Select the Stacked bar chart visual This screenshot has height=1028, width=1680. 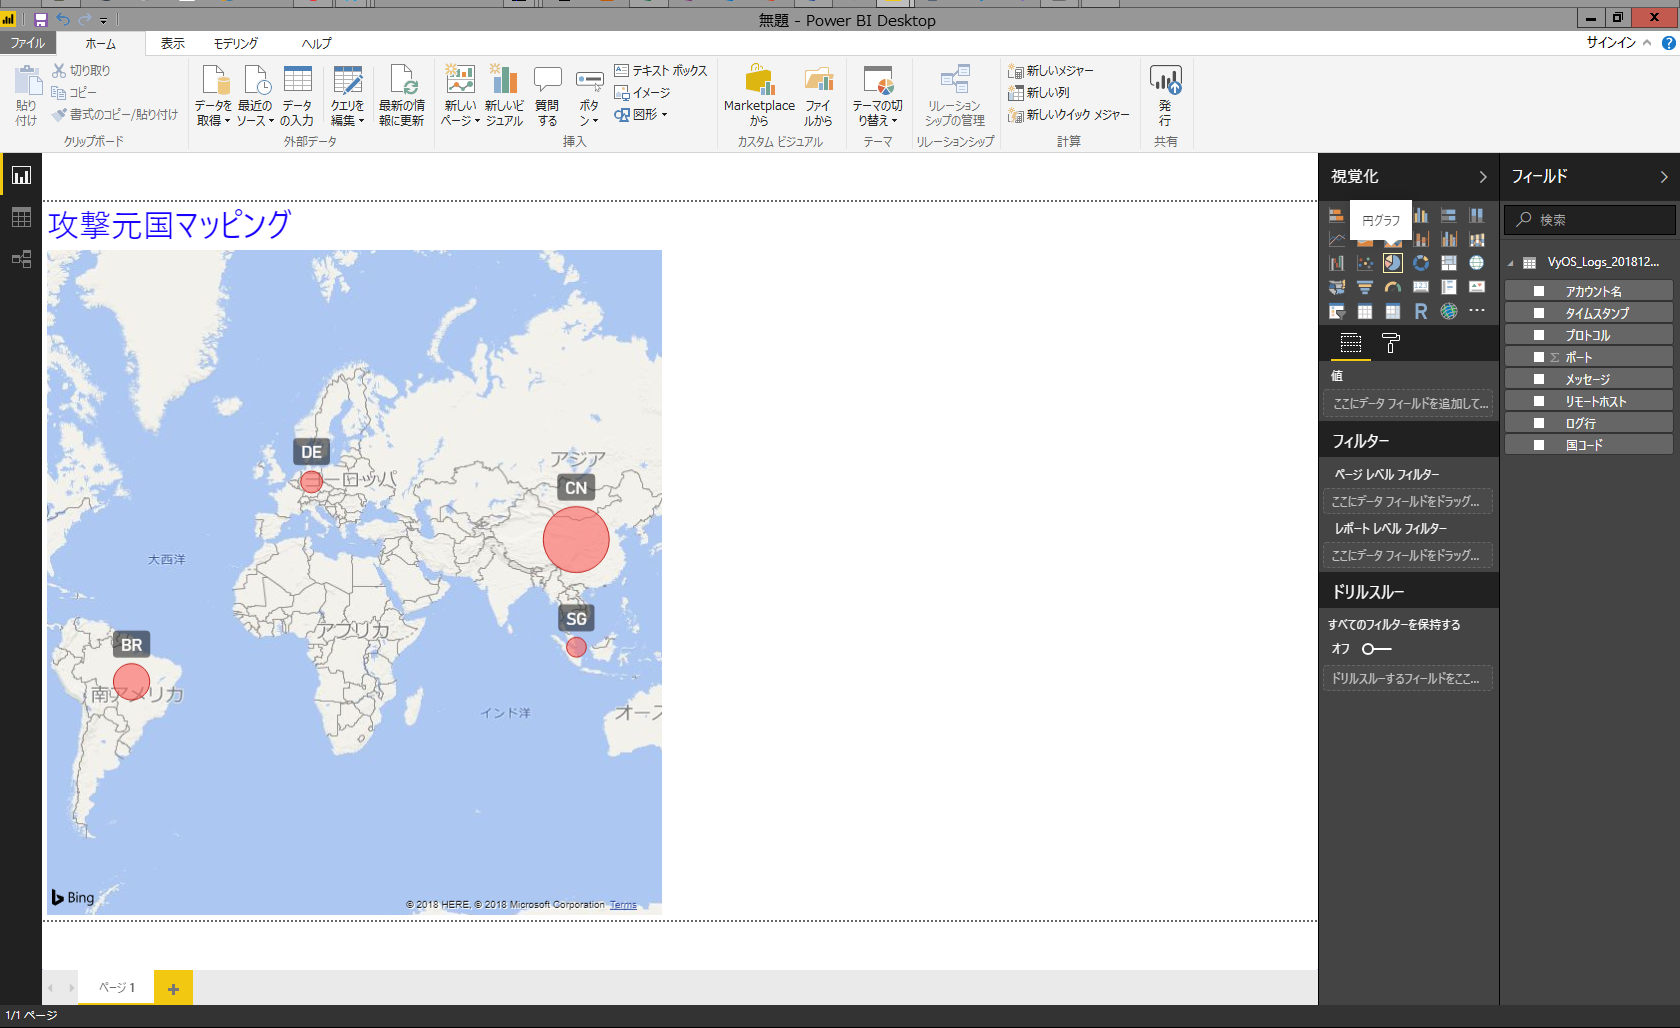coord(1336,215)
